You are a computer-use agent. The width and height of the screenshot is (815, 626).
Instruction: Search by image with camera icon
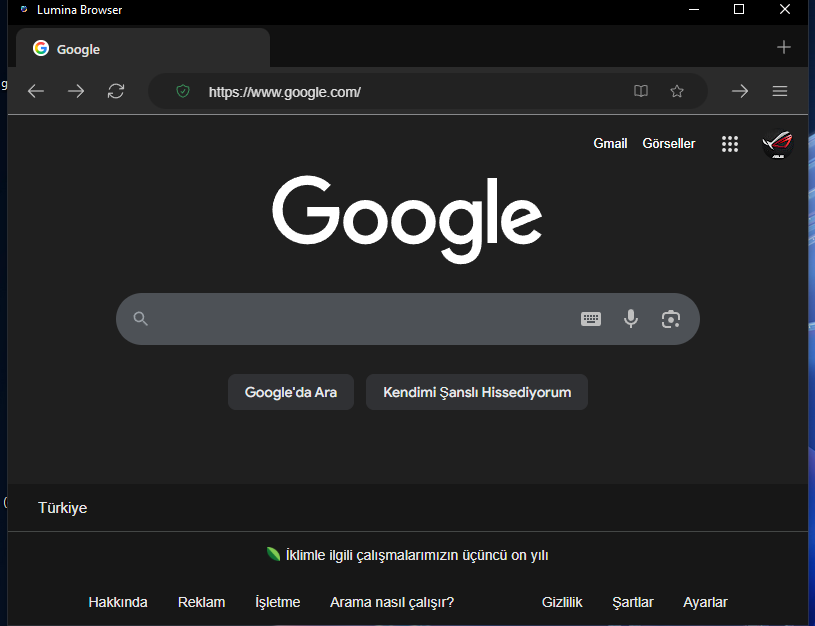pos(671,319)
